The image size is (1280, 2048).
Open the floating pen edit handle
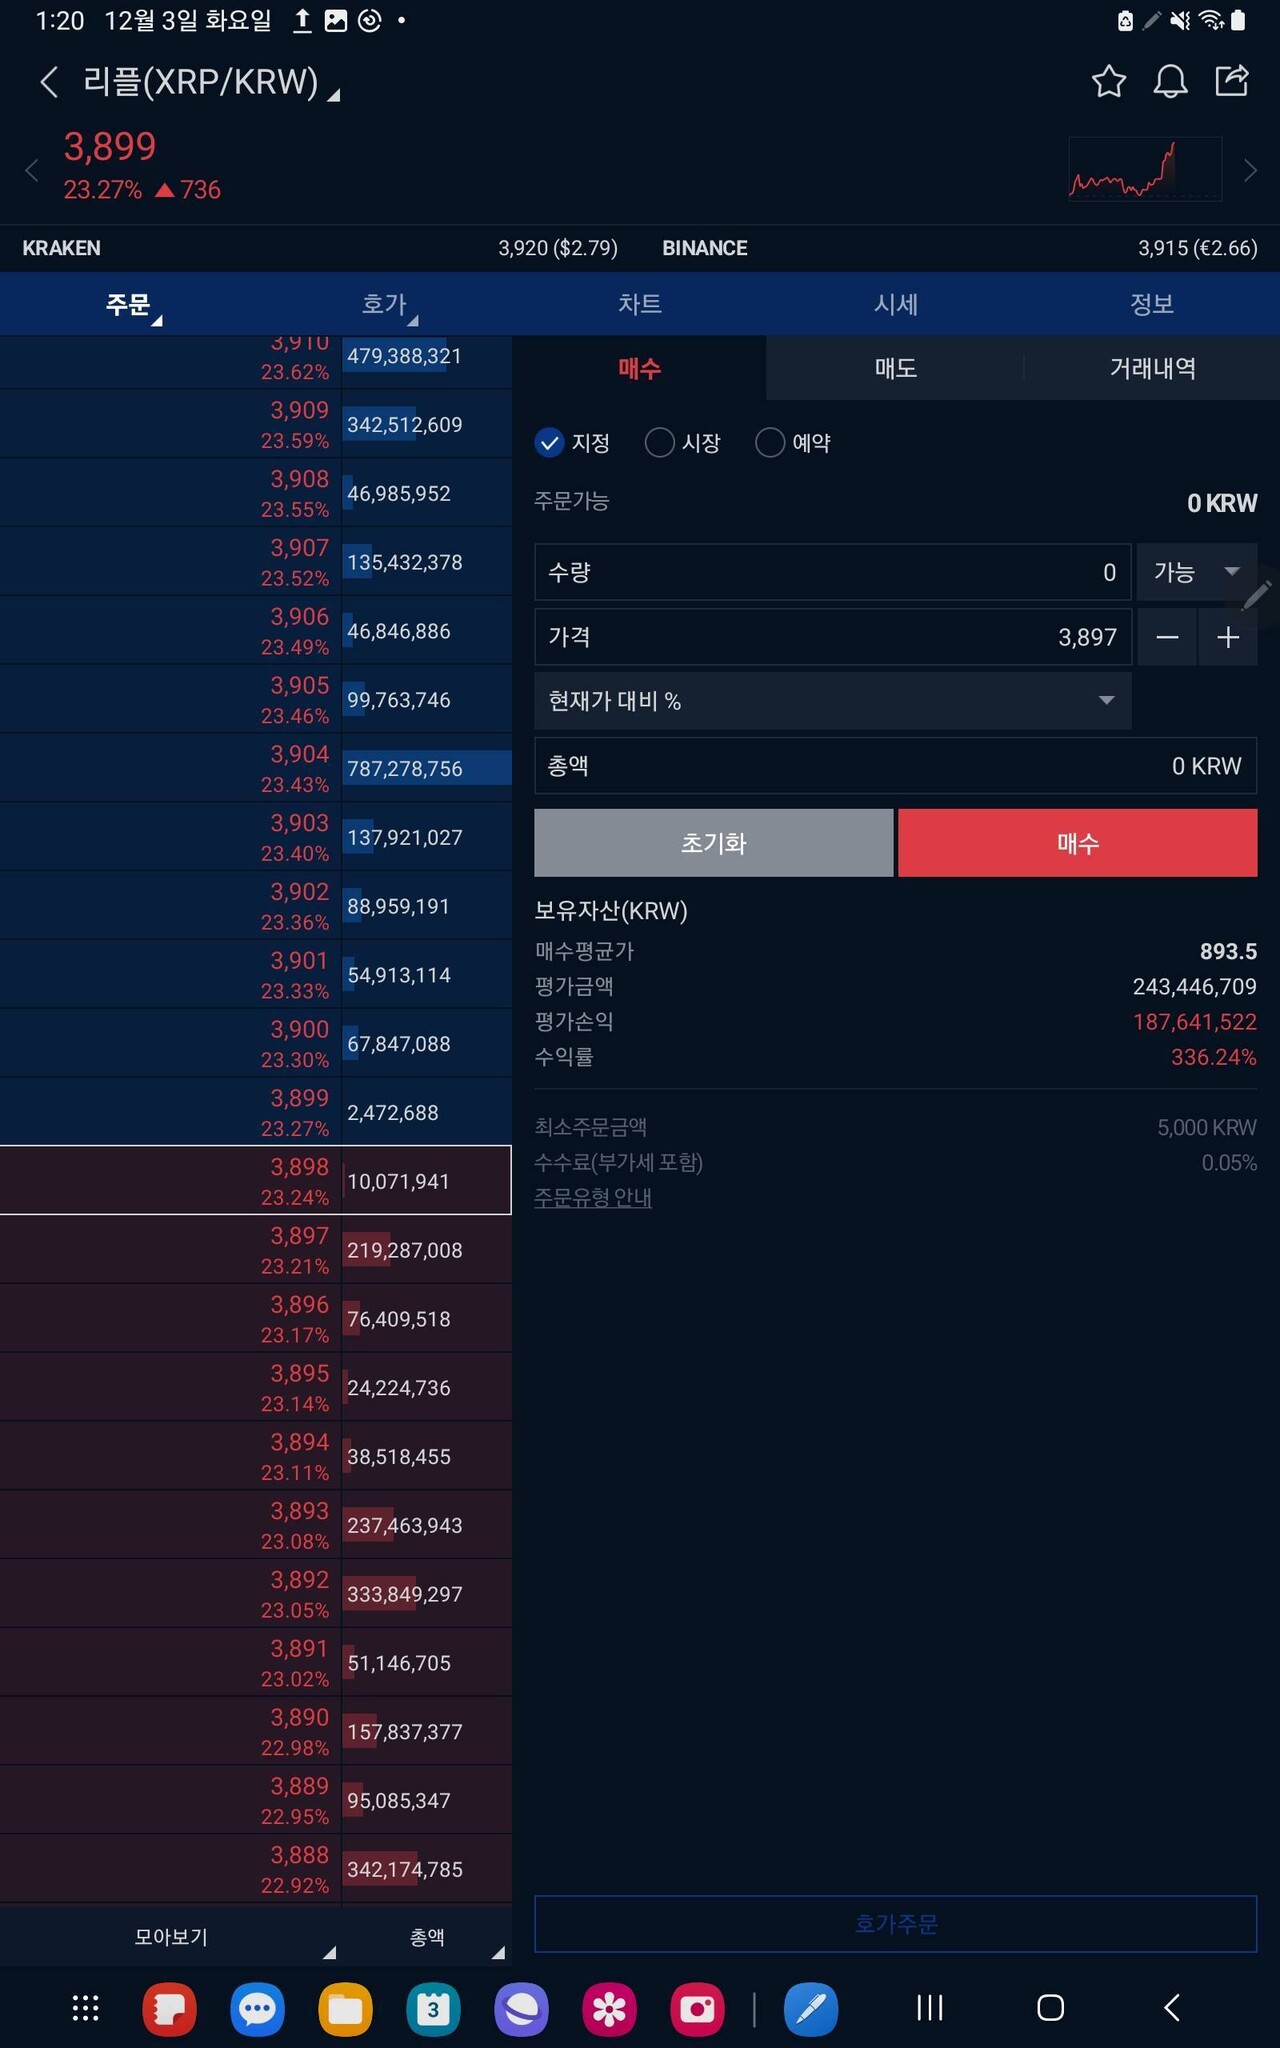[x=1257, y=596]
